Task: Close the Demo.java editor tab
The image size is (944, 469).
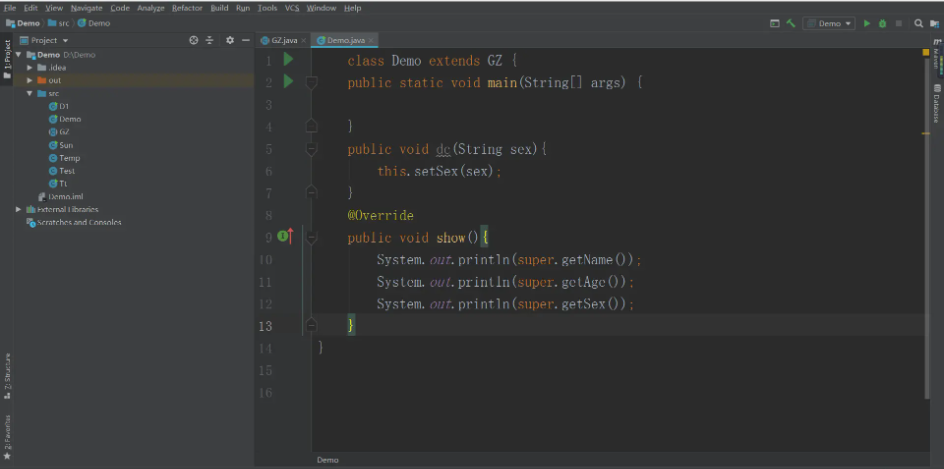Action: coord(371,40)
